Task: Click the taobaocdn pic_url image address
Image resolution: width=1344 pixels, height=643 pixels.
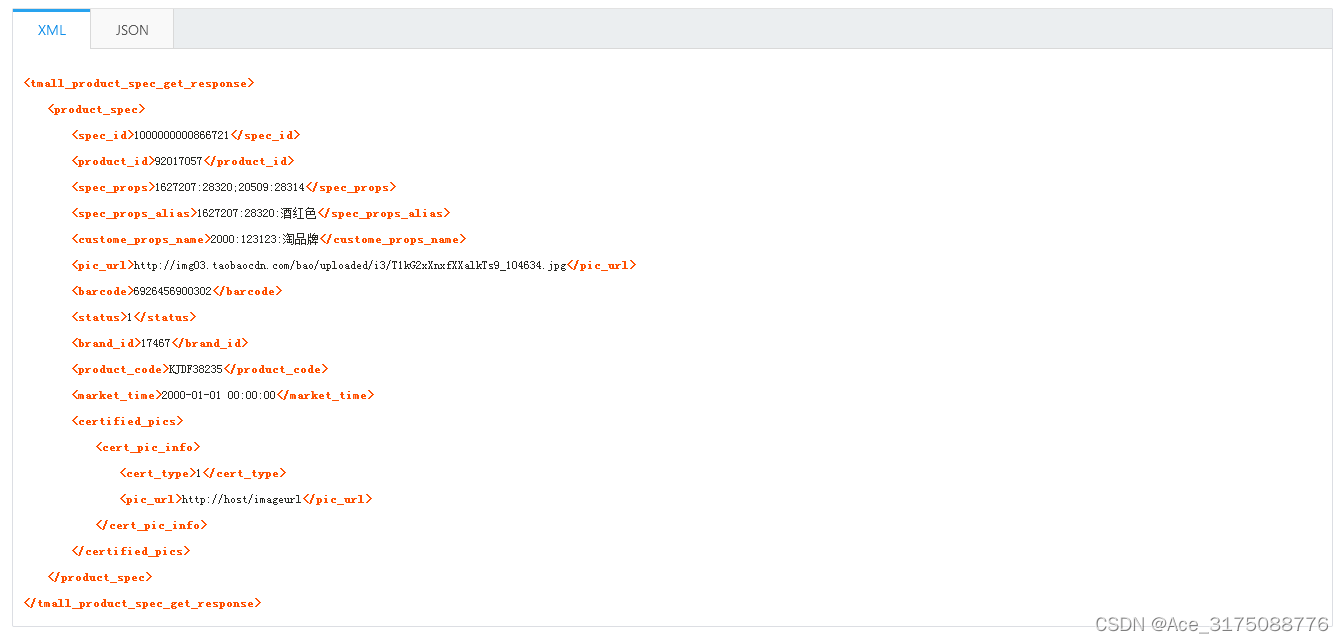Action: point(350,265)
